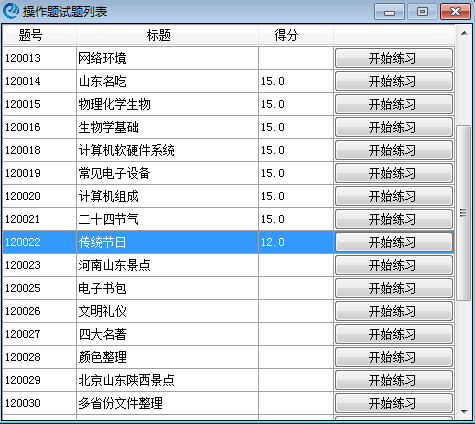Maximize the question list window
This screenshot has height=424, width=475.
click(x=422, y=12)
